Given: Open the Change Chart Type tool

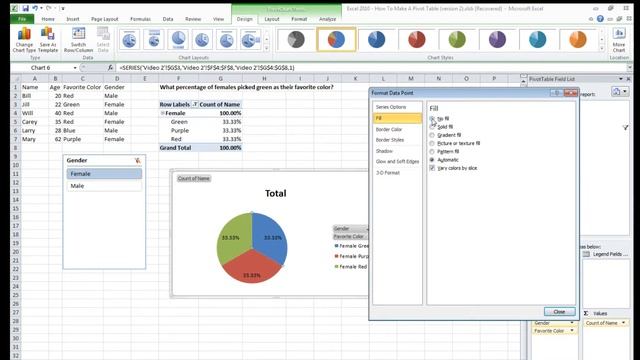Looking at the screenshot, I should (x=24, y=40).
